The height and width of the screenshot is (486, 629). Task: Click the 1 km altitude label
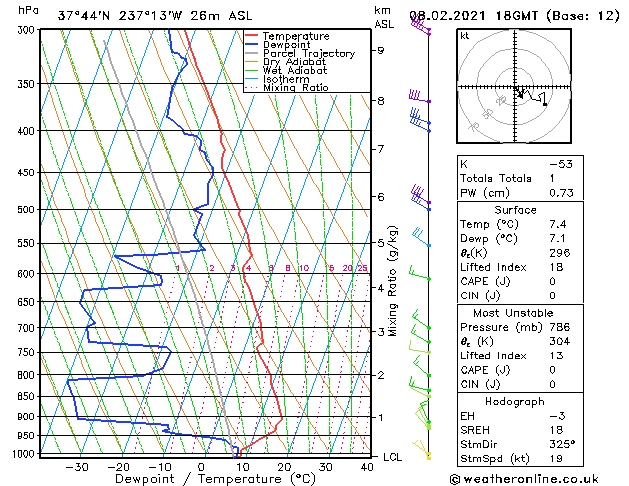380,417
